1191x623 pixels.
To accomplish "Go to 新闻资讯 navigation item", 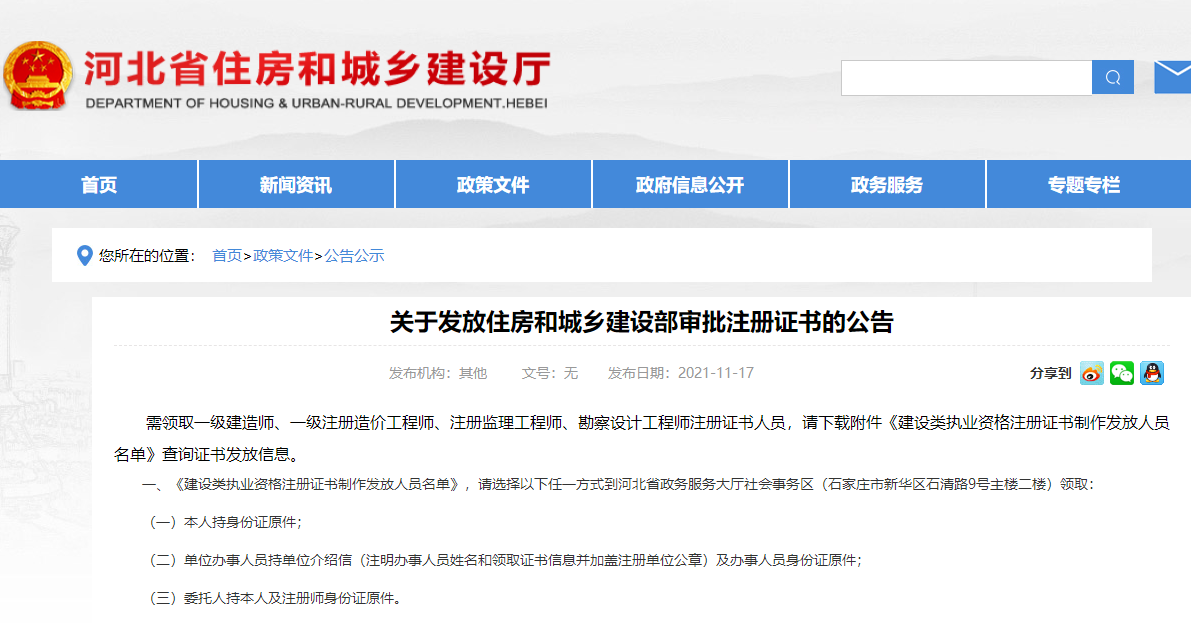I will click(x=296, y=185).
